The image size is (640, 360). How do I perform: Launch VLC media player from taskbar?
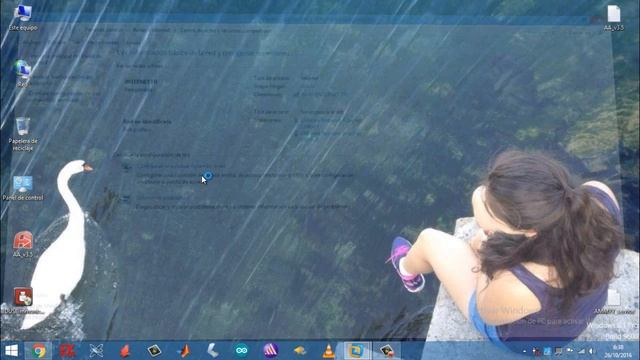tap(328, 351)
